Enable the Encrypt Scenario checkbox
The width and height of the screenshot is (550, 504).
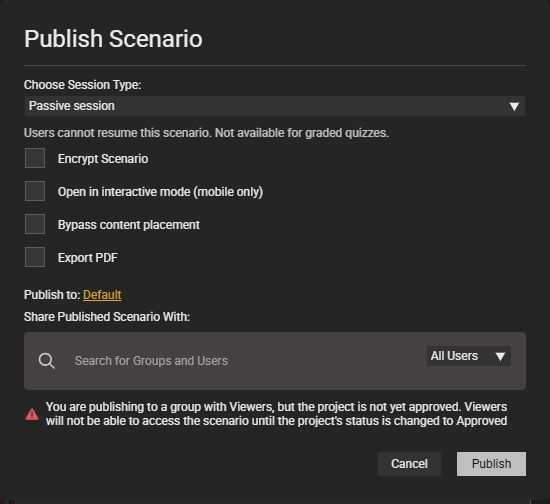point(35,158)
